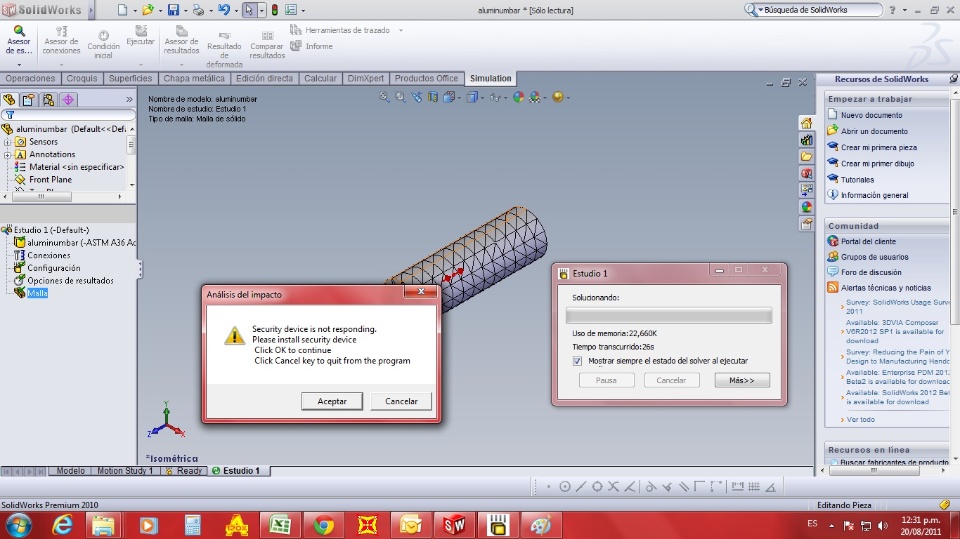960x539 pixels.
Task: Click Pausa in the solver dialog
Action: [x=606, y=380]
